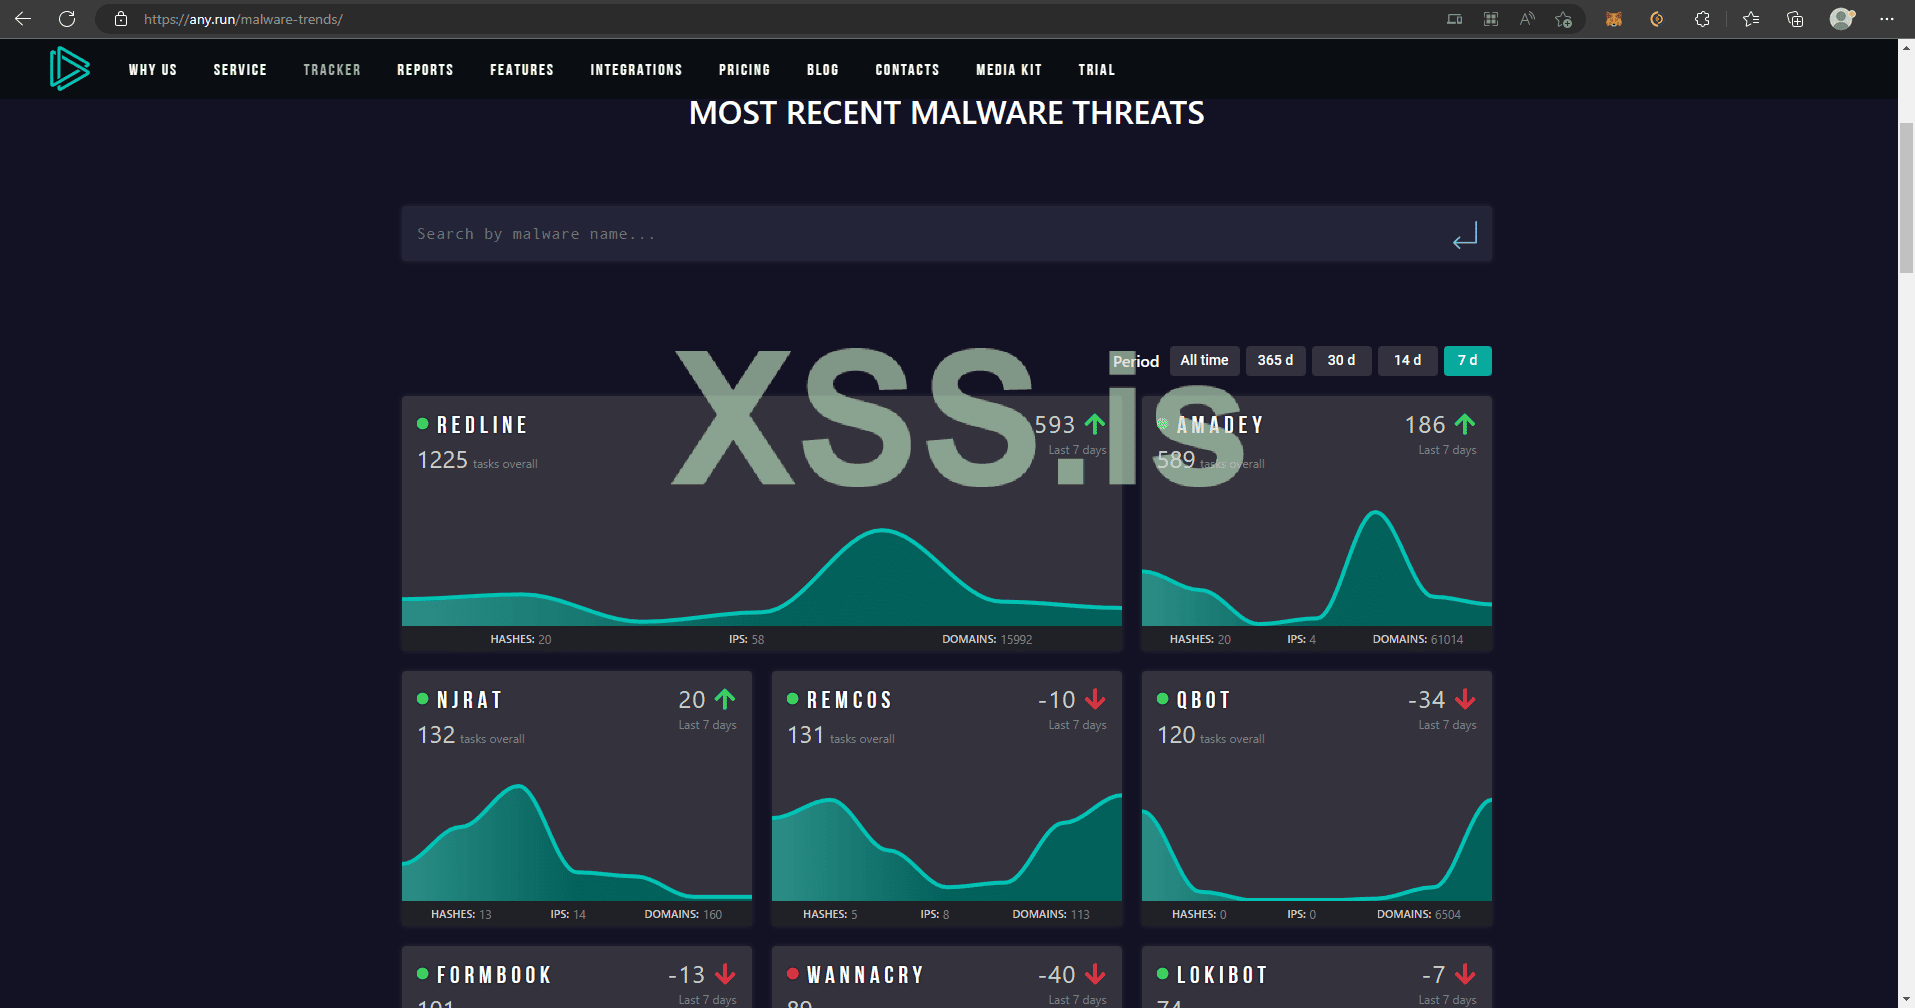The height and width of the screenshot is (1008, 1915).
Task: Open the SERVICE menu item
Action: click(x=240, y=70)
